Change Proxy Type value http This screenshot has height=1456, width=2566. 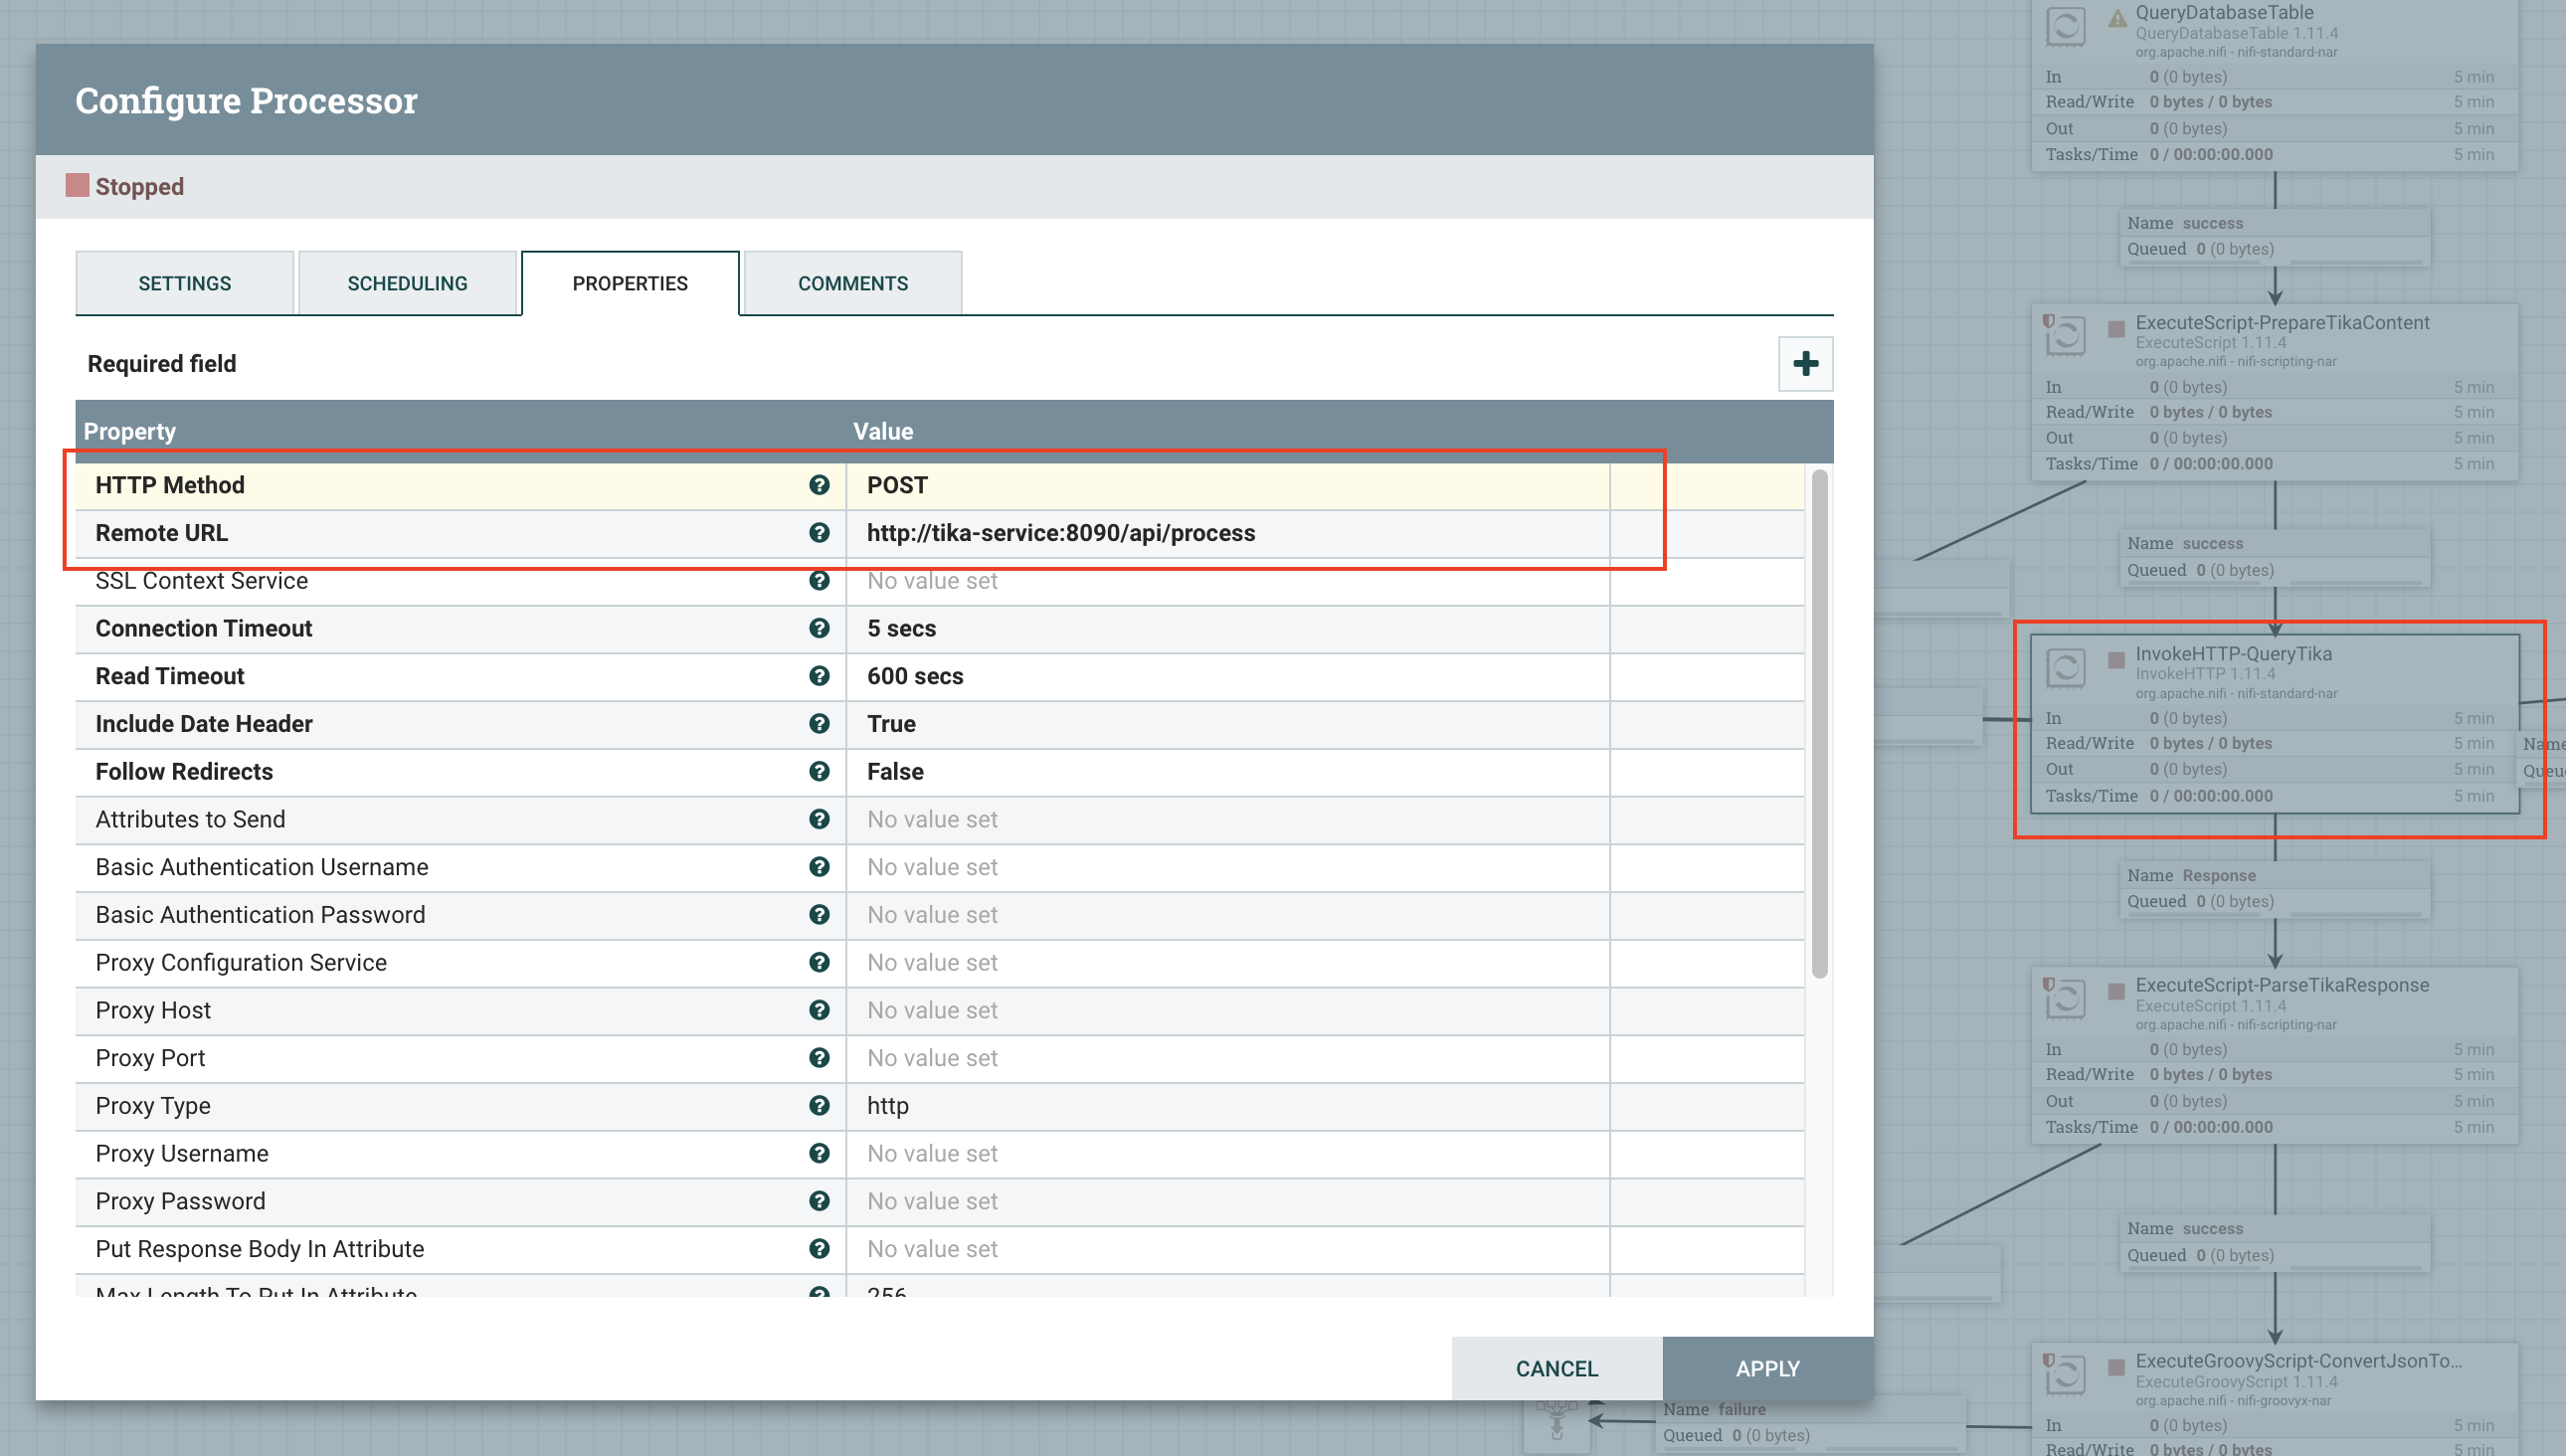(1228, 1106)
